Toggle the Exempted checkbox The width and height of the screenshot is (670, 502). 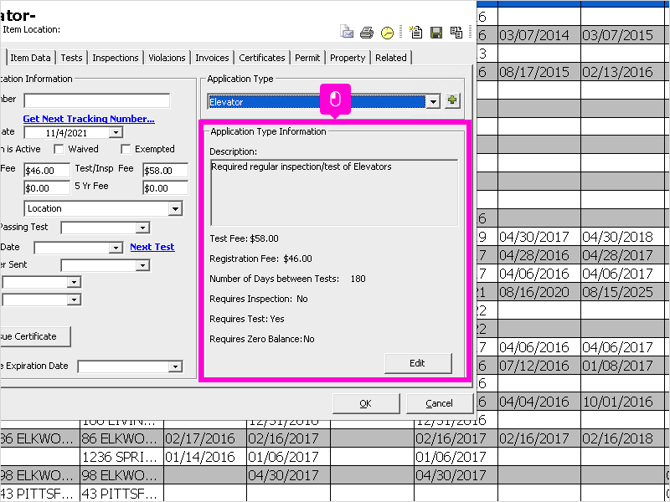(x=126, y=149)
